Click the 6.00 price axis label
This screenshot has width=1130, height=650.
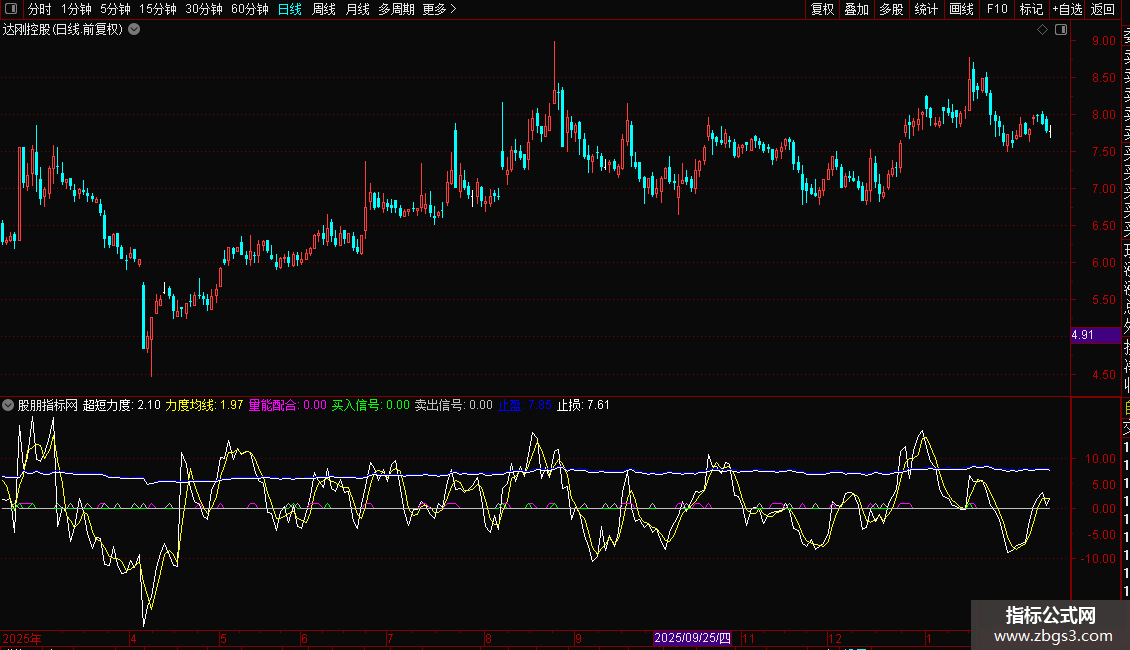pos(1104,263)
